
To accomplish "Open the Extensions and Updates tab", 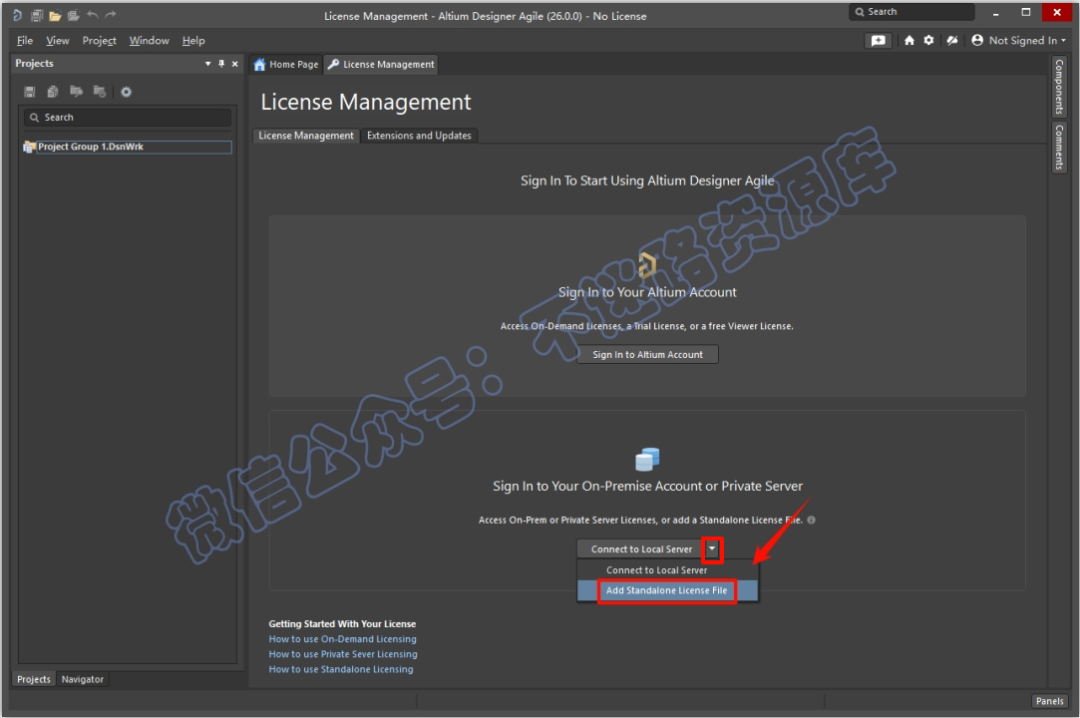I will 419,136.
